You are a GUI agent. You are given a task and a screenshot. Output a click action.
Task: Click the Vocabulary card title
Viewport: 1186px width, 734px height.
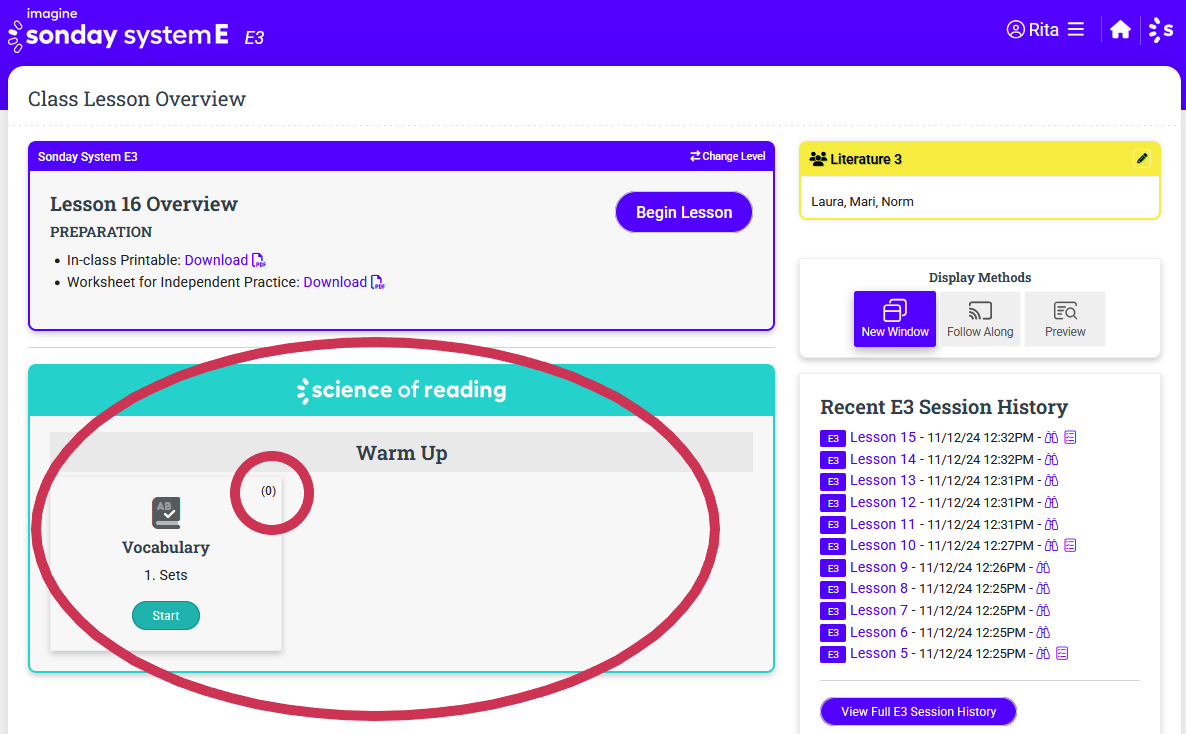(166, 547)
